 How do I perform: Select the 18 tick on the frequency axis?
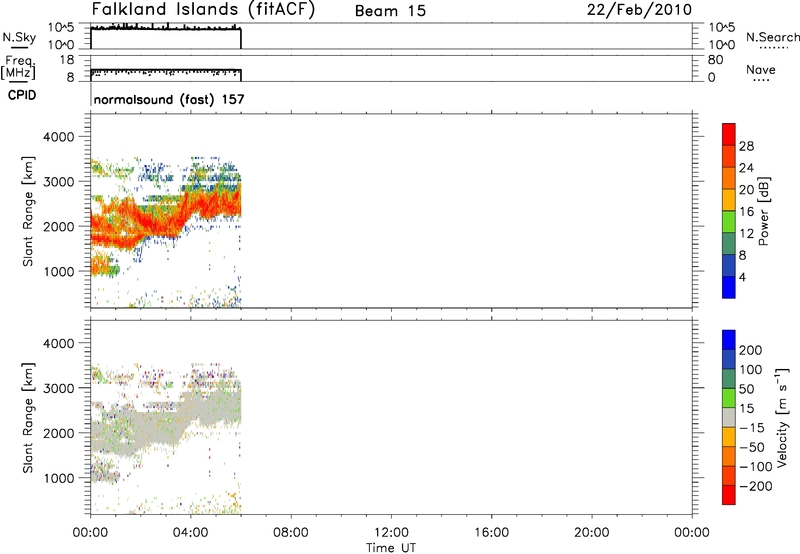click(67, 60)
